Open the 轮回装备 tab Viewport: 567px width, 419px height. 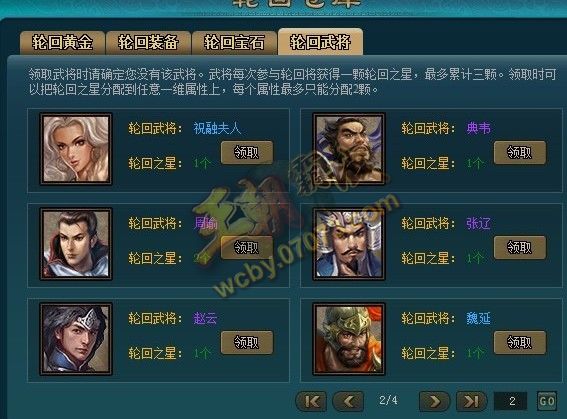coord(148,43)
